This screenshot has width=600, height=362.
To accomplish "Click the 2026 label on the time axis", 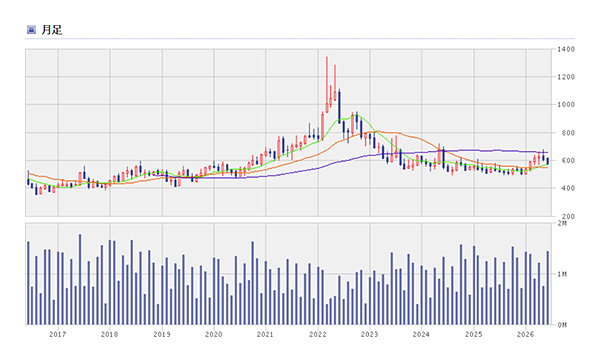I will [x=525, y=334].
